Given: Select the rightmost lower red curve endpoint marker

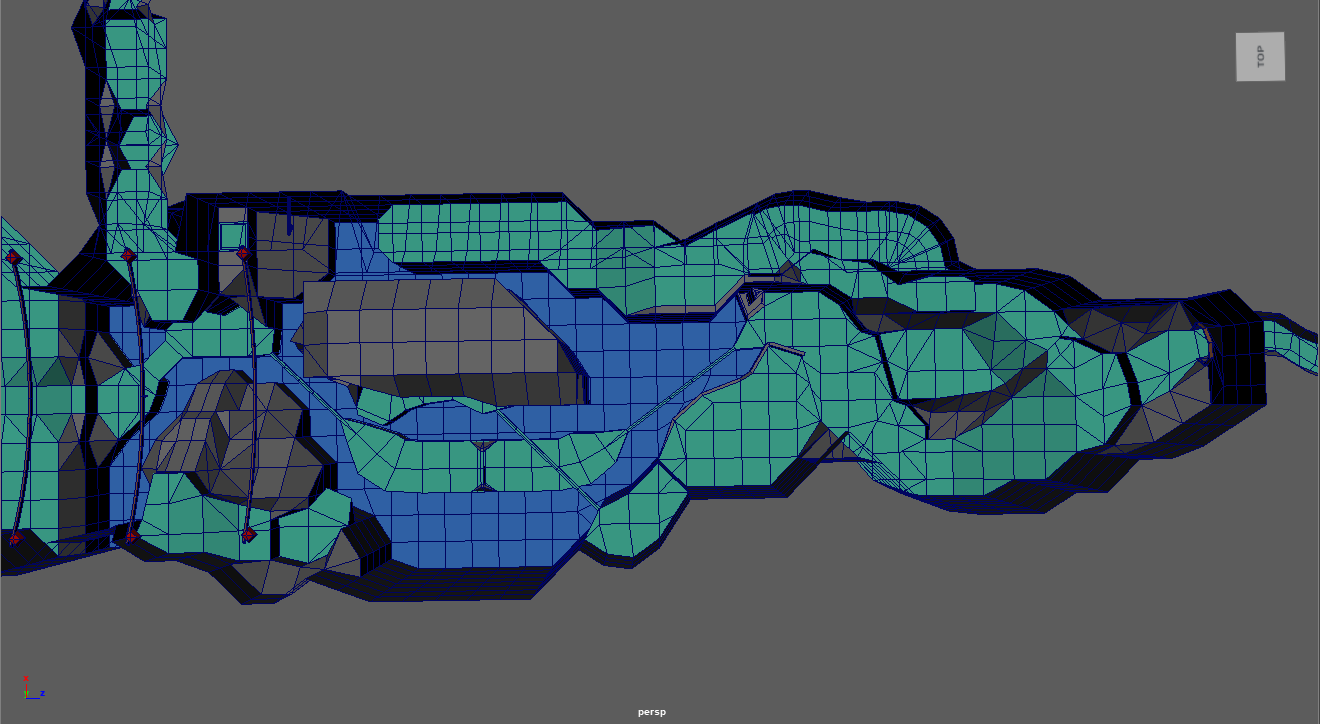Looking at the screenshot, I should 248,536.
